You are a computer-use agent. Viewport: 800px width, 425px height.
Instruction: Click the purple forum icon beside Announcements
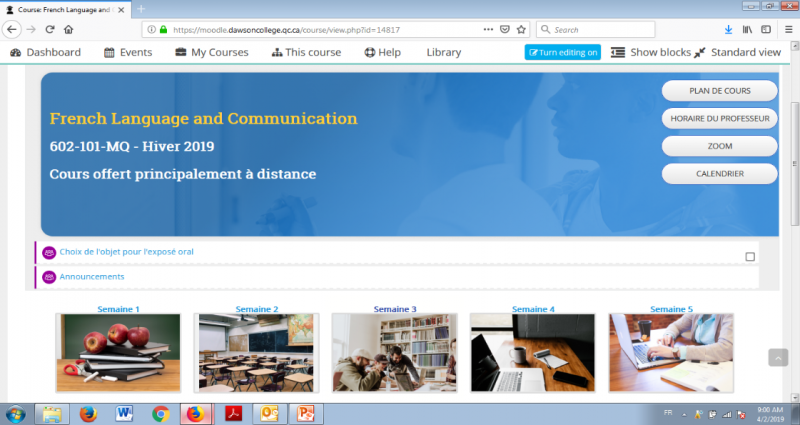pos(49,277)
